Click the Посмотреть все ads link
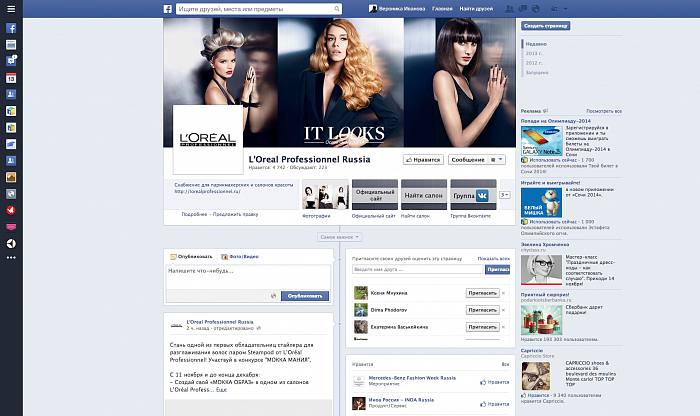The width and height of the screenshot is (700, 416). pos(604,111)
